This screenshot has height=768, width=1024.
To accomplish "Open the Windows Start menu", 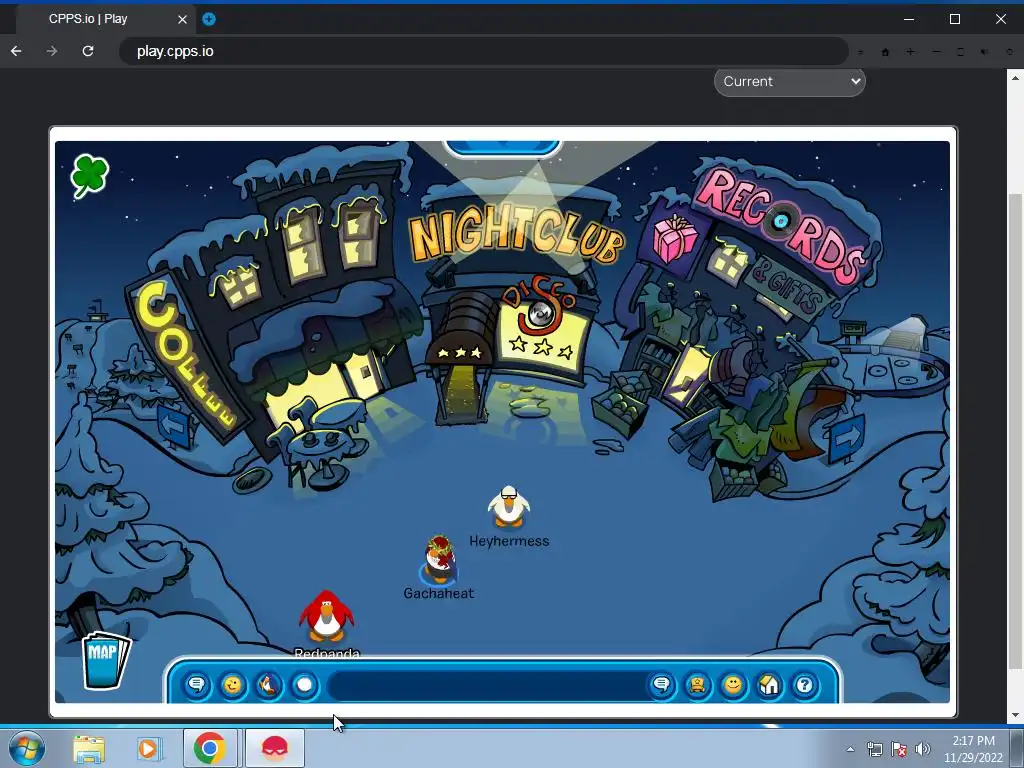I will pyautogui.click(x=27, y=748).
